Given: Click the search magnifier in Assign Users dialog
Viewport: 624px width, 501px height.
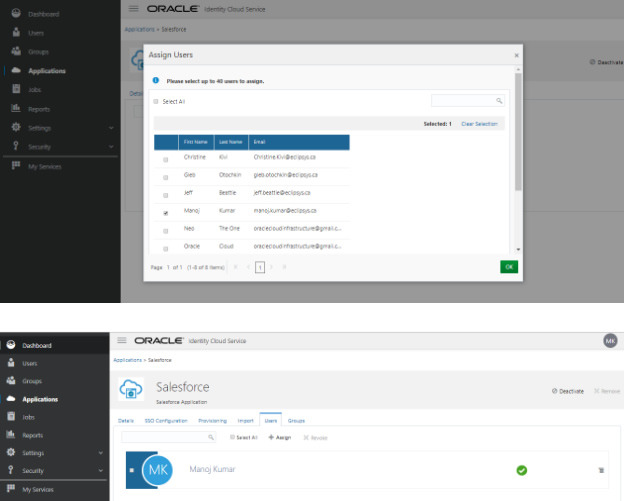Looking at the screenshot, I should coord(499,101).
